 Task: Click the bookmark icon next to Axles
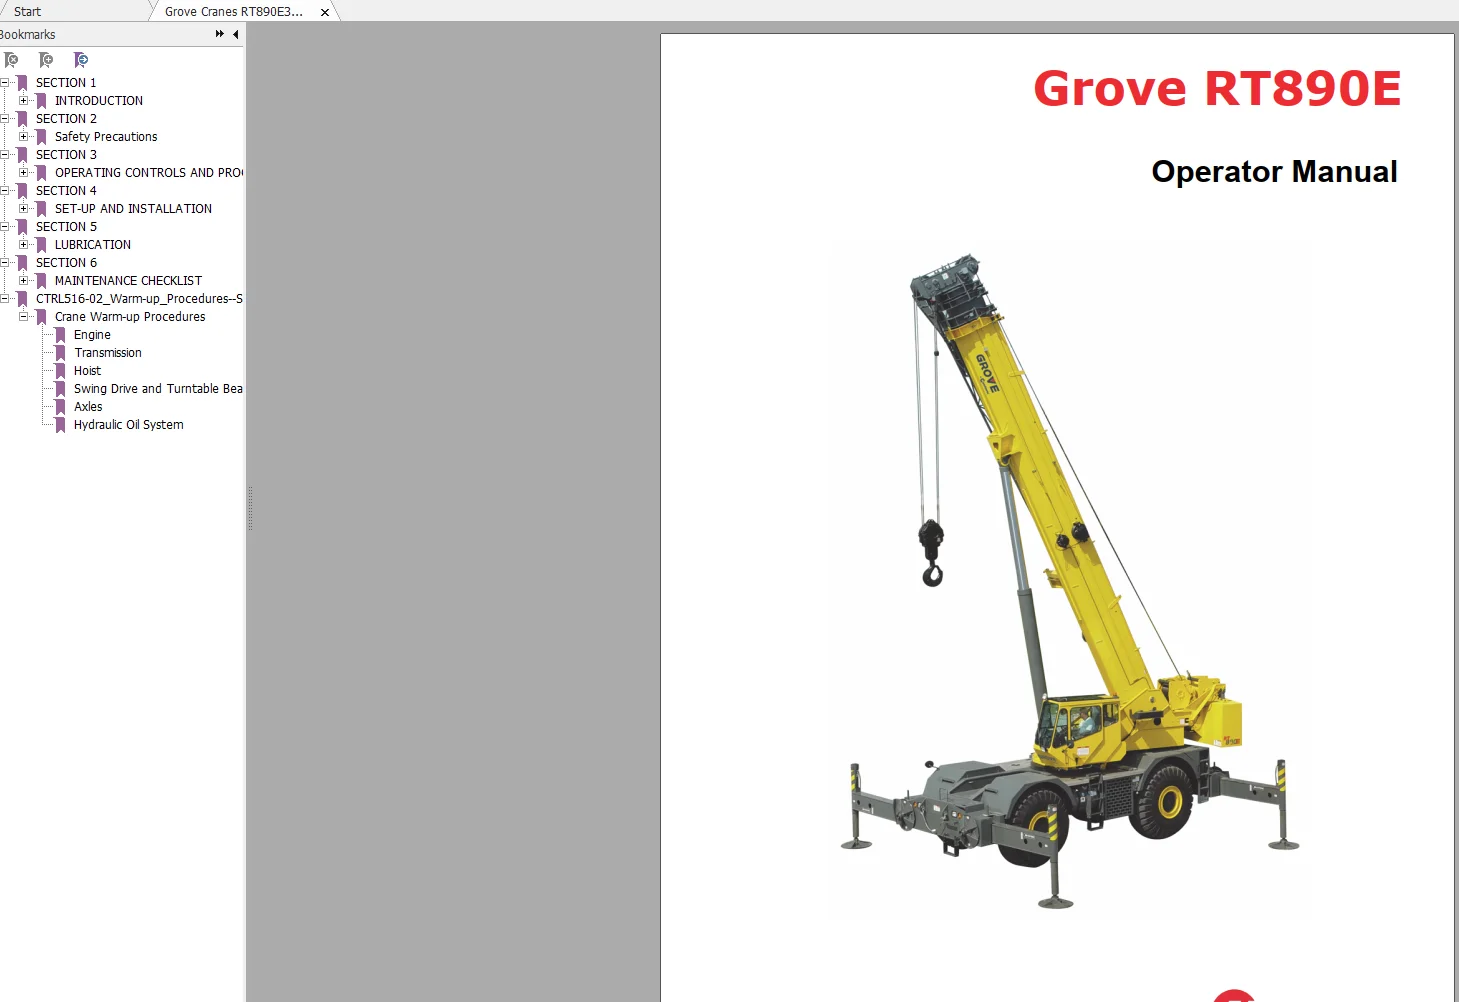tap(60, 407)
